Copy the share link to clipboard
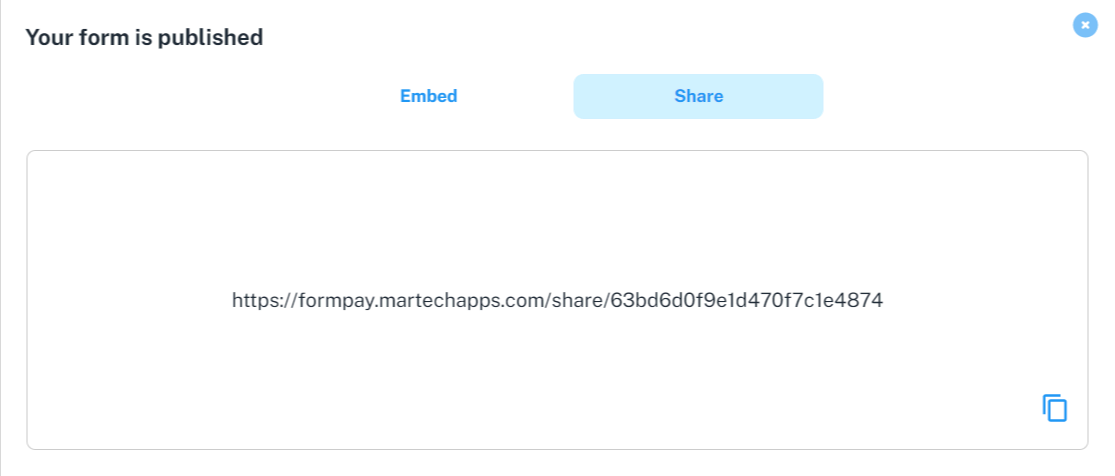Viewport: 1115px width, 476px height. pyautogui.click(x=1055, y=408)
